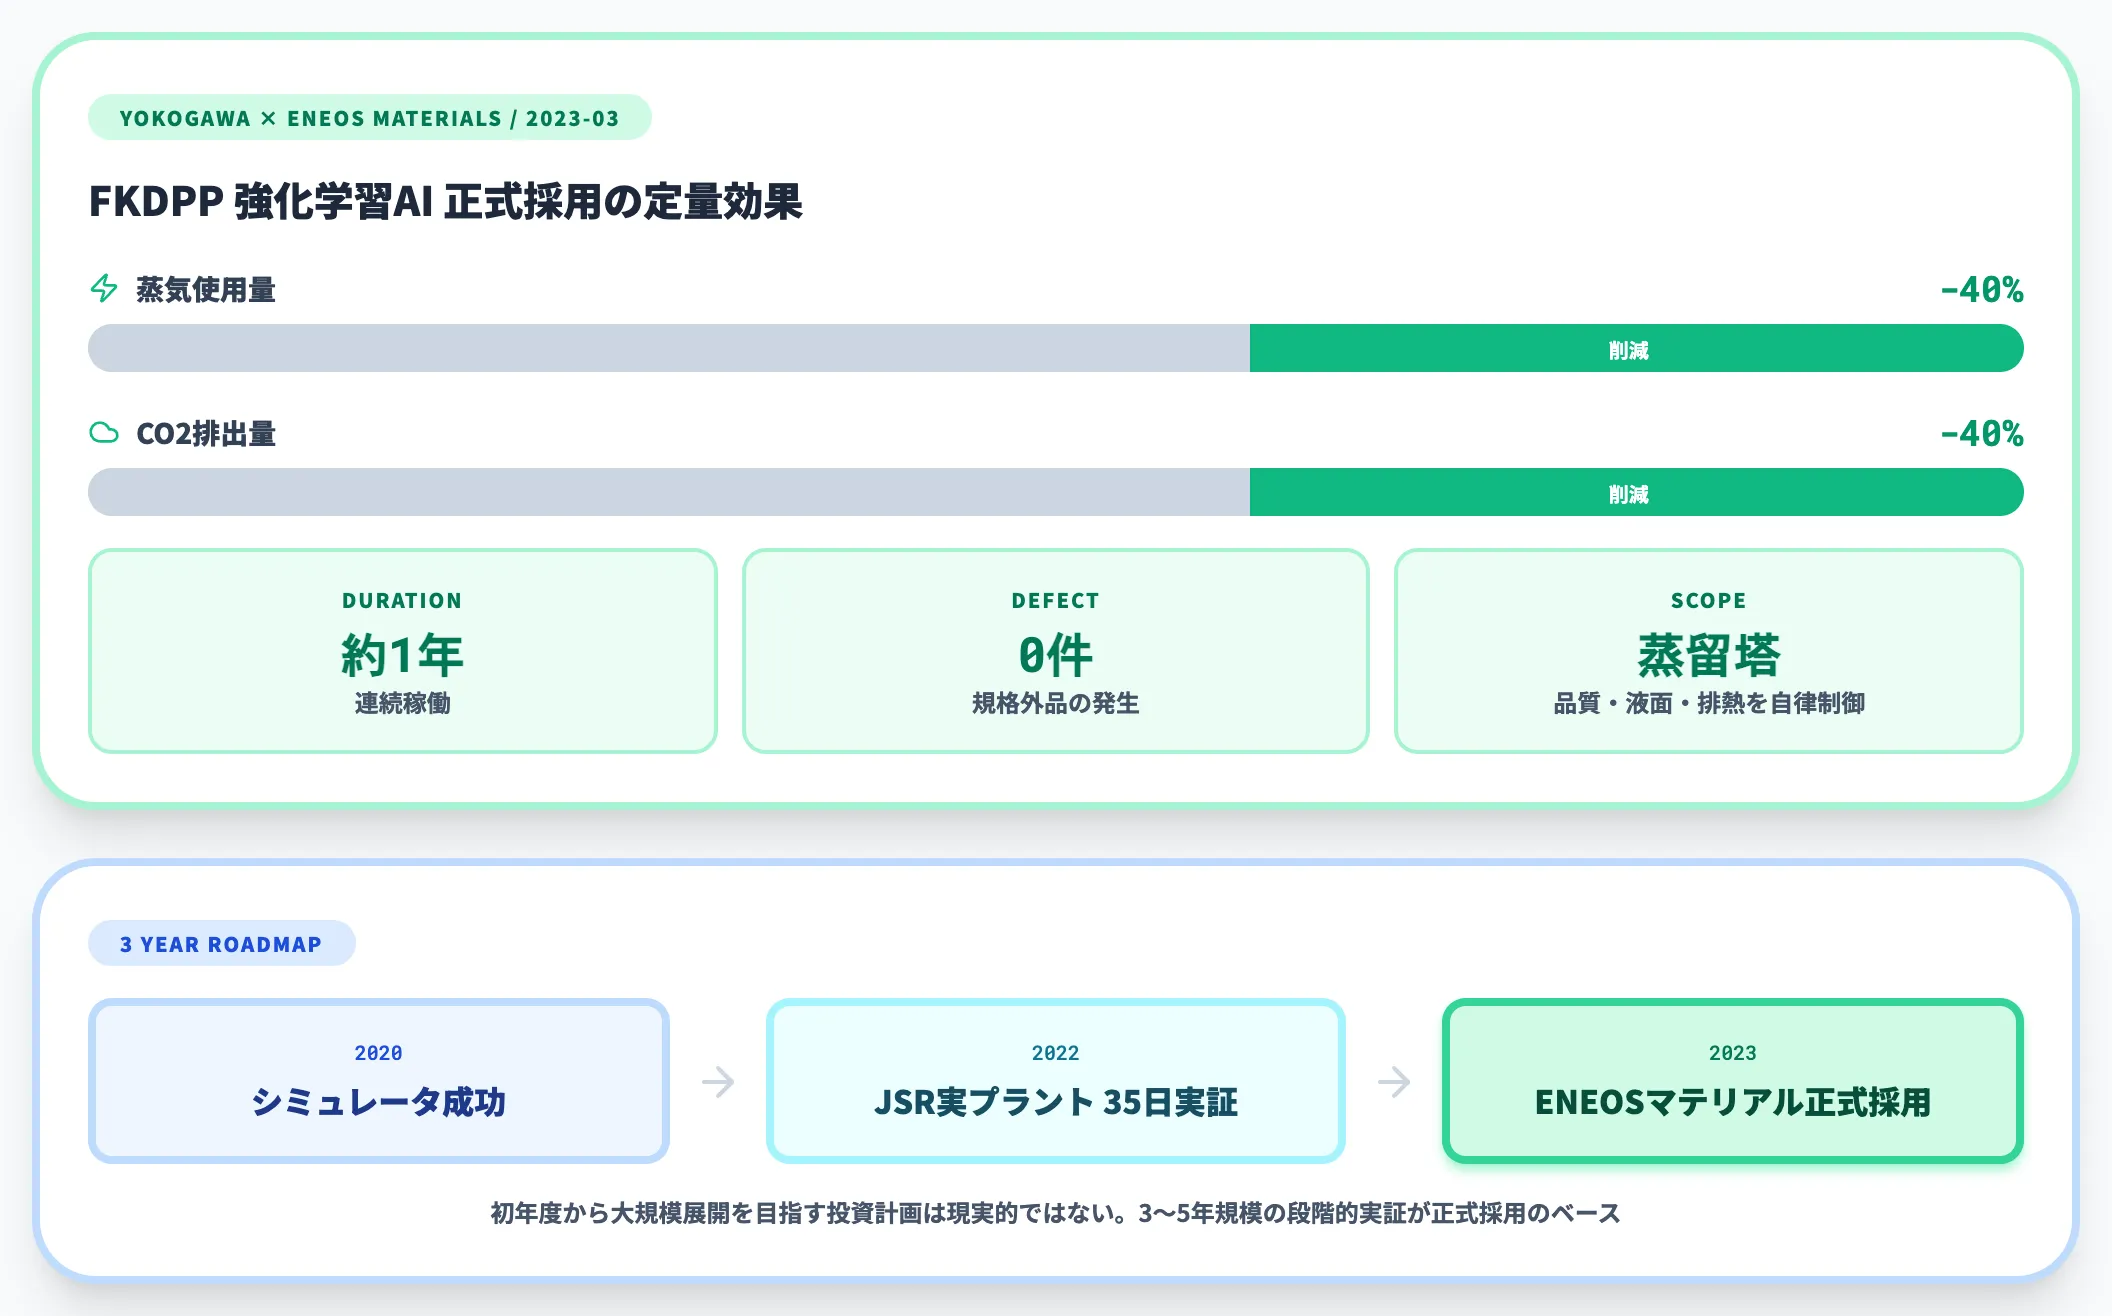The height and width of the screenshot is (1316, 2112).
Task: Click the 連続稼働 caption
Action: click(403, 703)
